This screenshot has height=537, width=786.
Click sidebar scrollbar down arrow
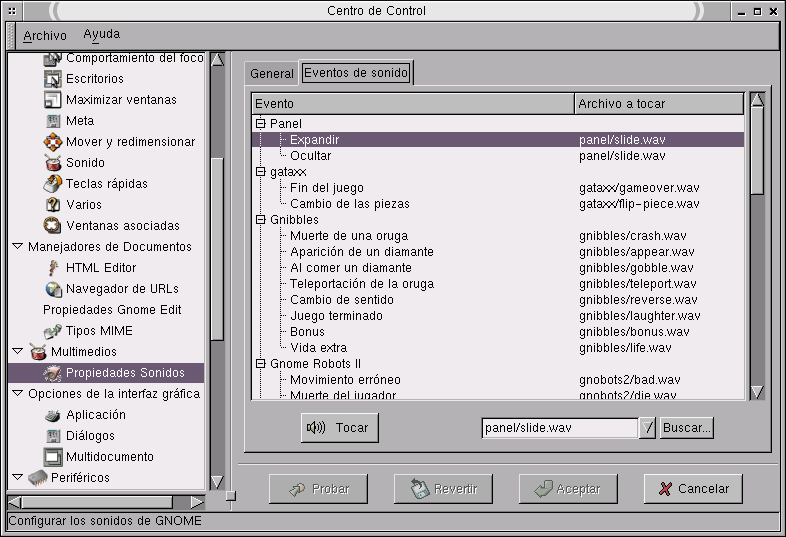[217, 482]
